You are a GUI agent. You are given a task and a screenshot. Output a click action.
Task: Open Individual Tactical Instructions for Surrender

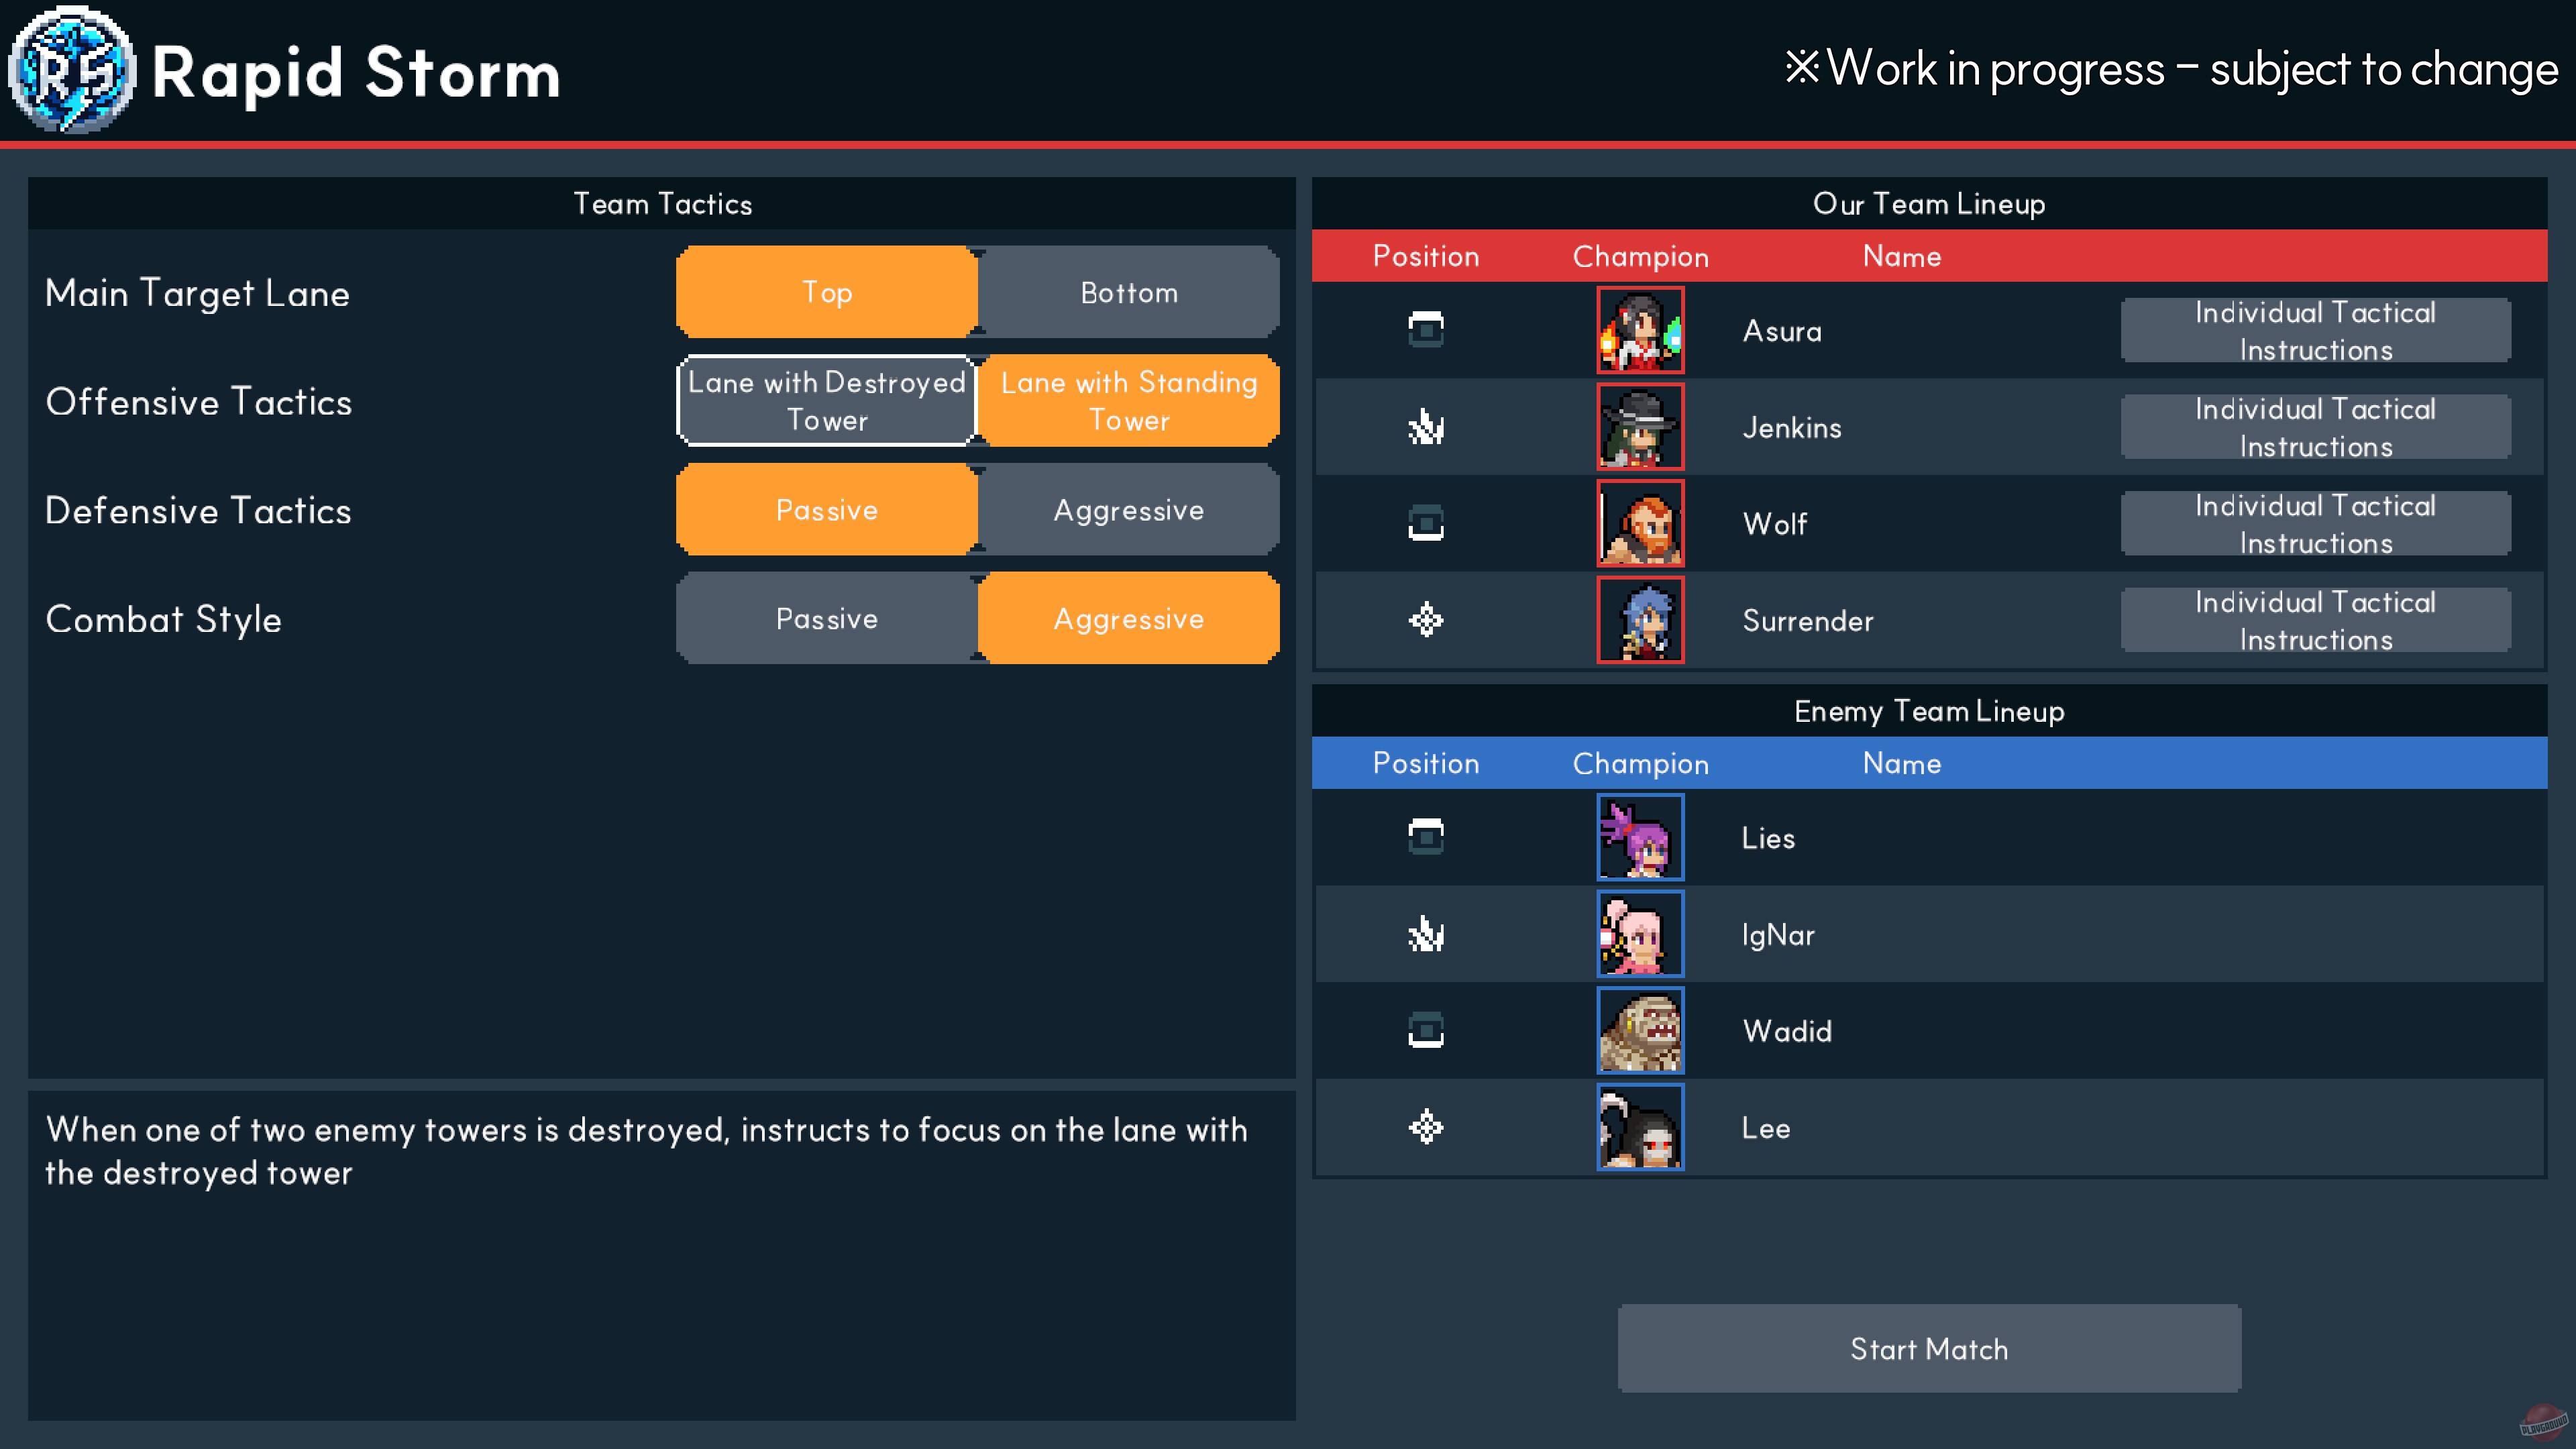(2316, 620)
